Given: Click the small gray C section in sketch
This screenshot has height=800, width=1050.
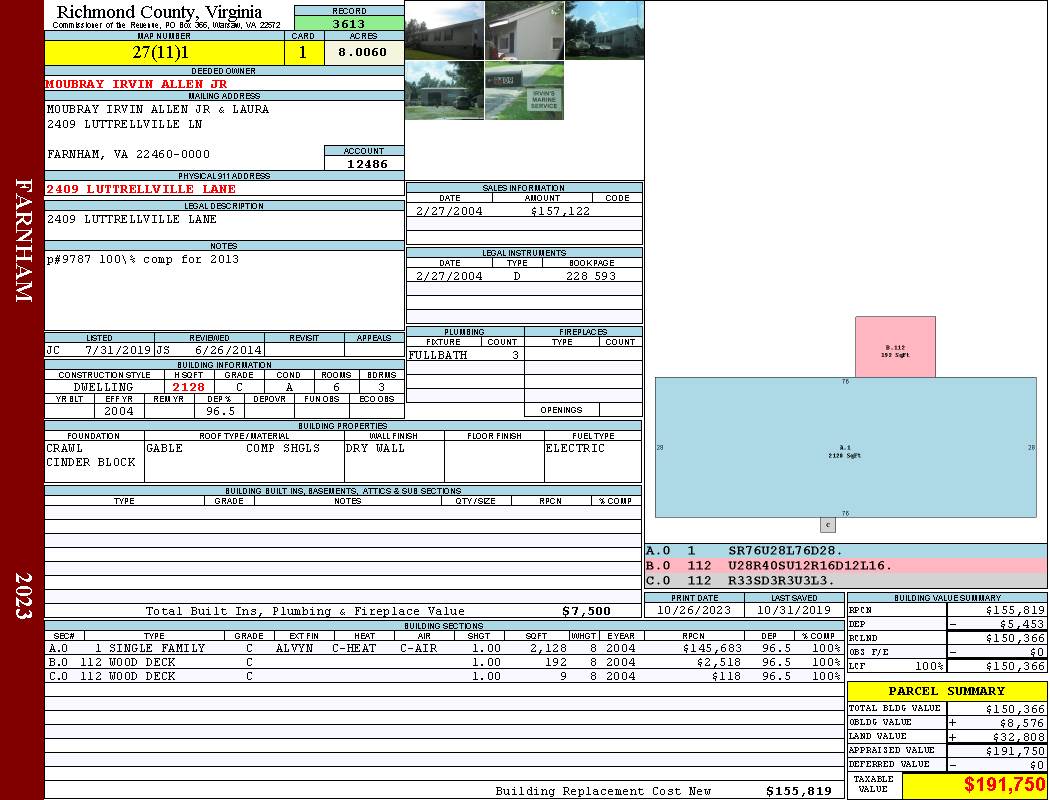Looking at the screenshot, I should pyautogui.click(x=827, y=525).
